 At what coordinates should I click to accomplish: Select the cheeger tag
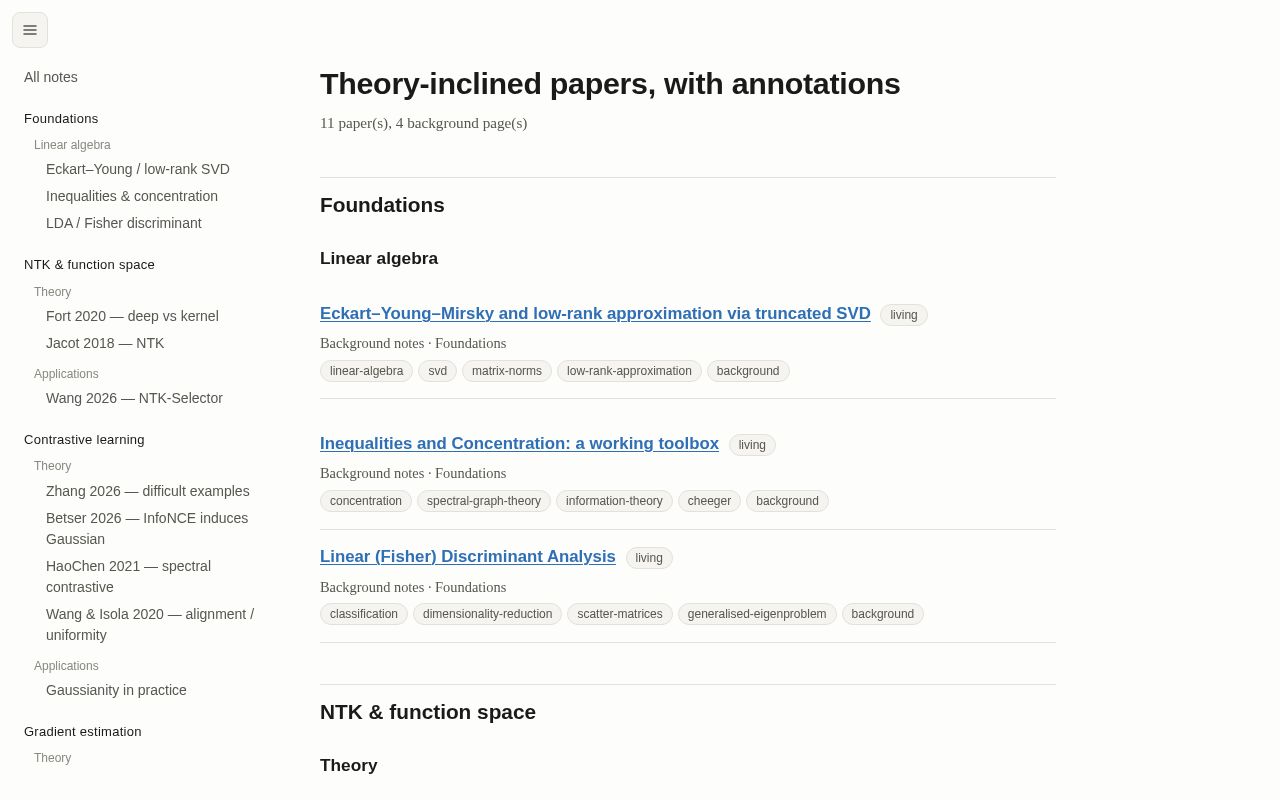coord(709,501)
